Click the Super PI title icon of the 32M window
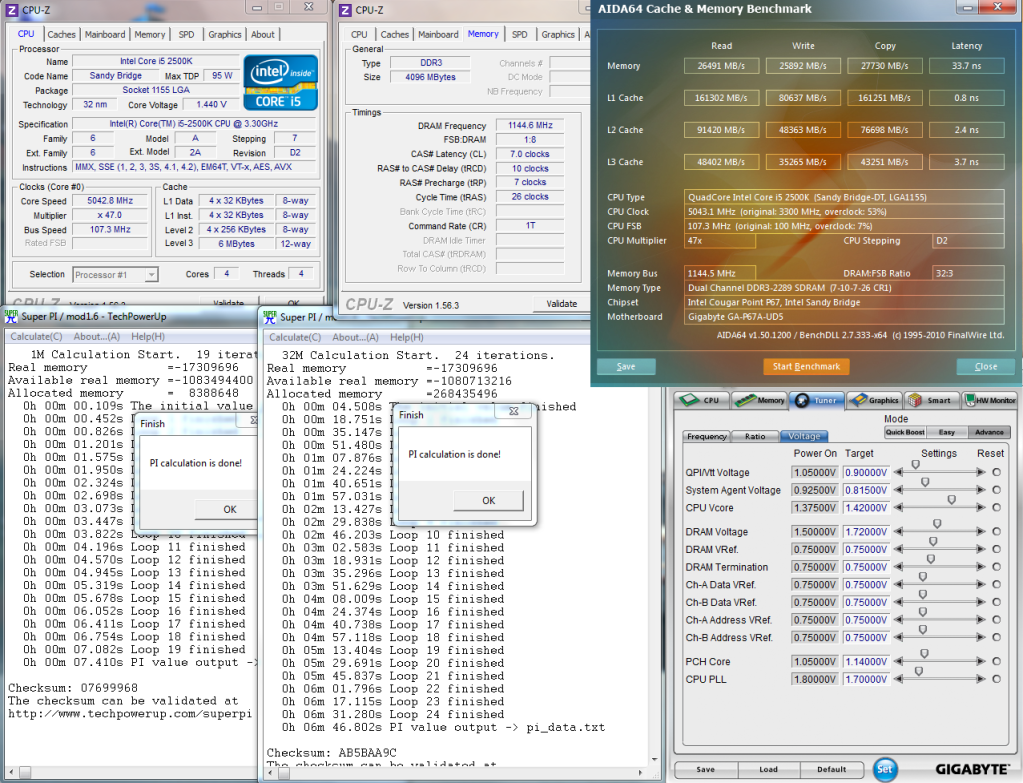 point(270,317)
